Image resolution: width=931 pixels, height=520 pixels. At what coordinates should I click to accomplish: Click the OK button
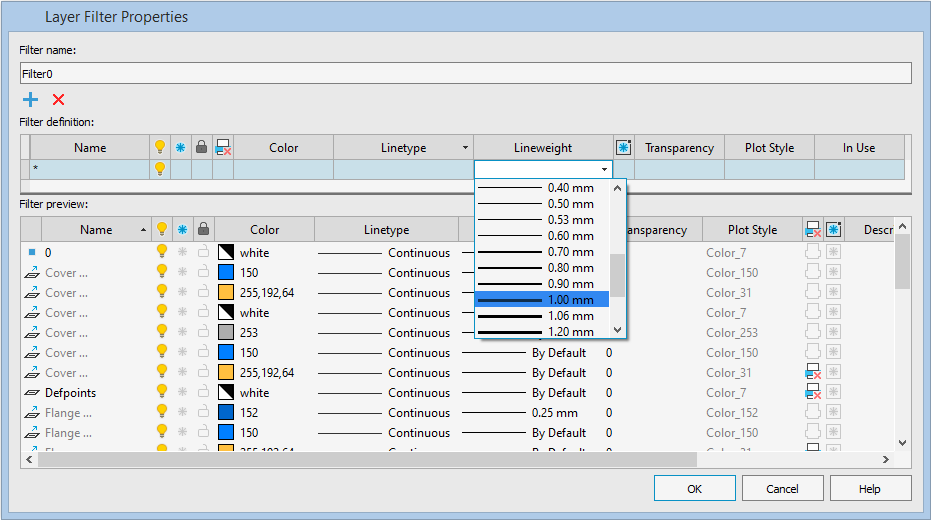[694, 488]
